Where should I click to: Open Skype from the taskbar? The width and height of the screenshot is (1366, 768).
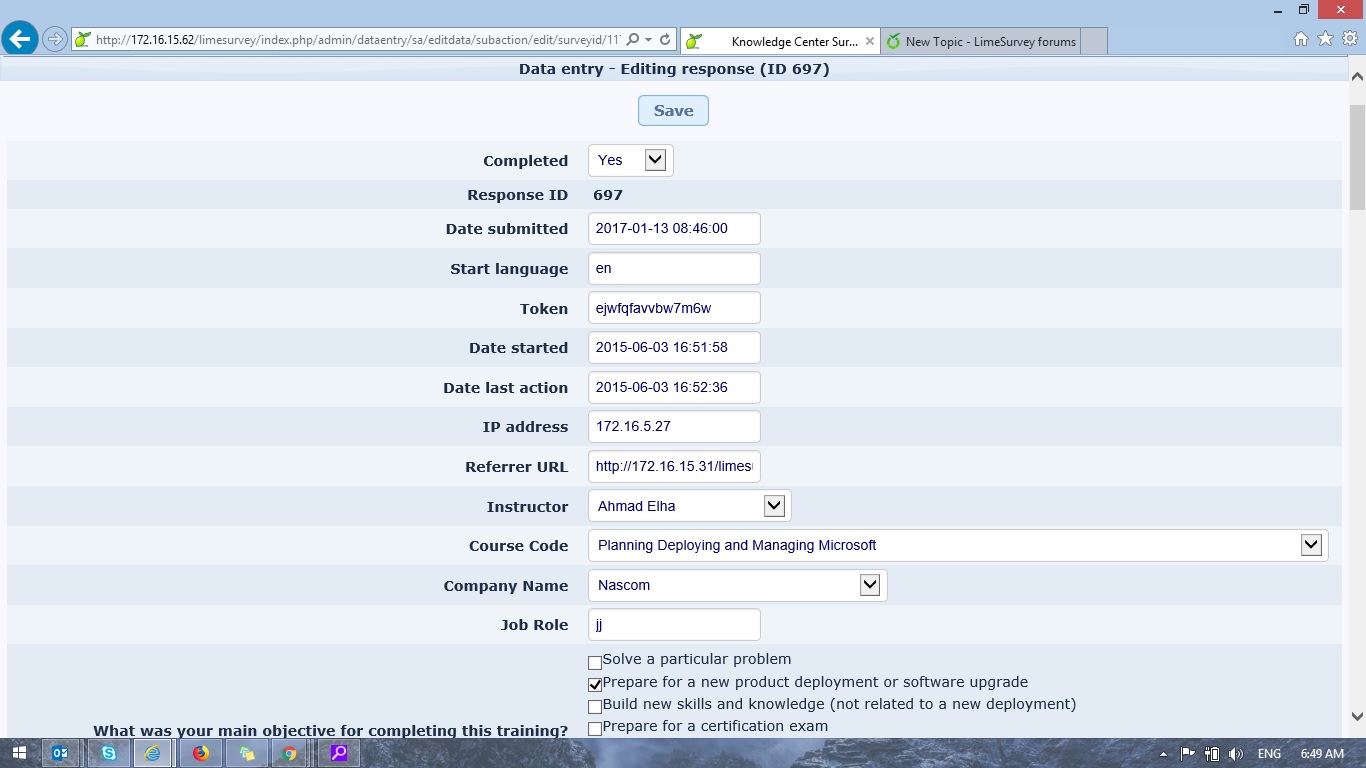coord(109,753)
